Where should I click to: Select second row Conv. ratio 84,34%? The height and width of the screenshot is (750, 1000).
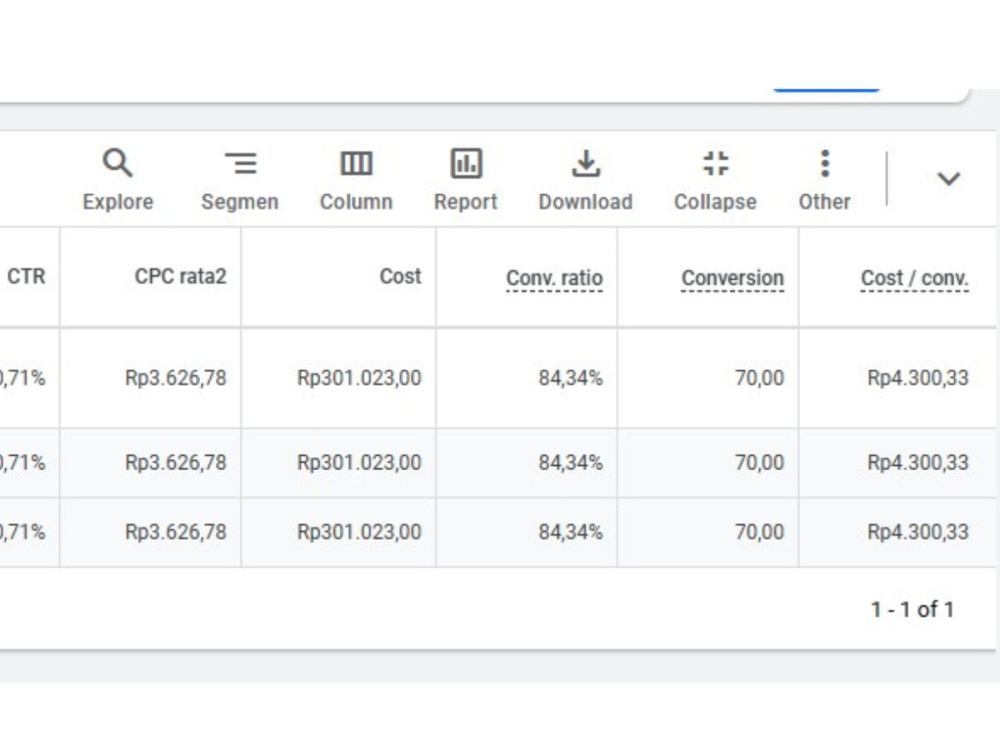tap(570, 462)
